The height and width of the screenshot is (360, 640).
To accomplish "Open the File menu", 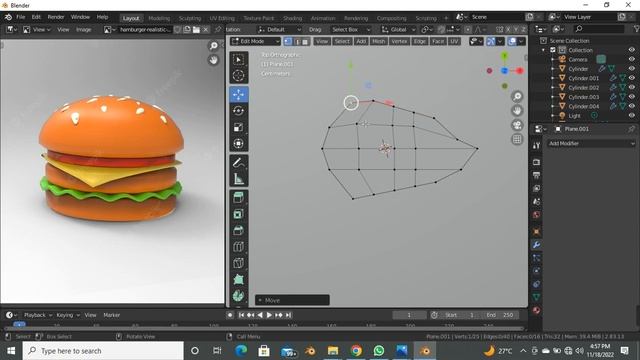I will tap(20, 17).
